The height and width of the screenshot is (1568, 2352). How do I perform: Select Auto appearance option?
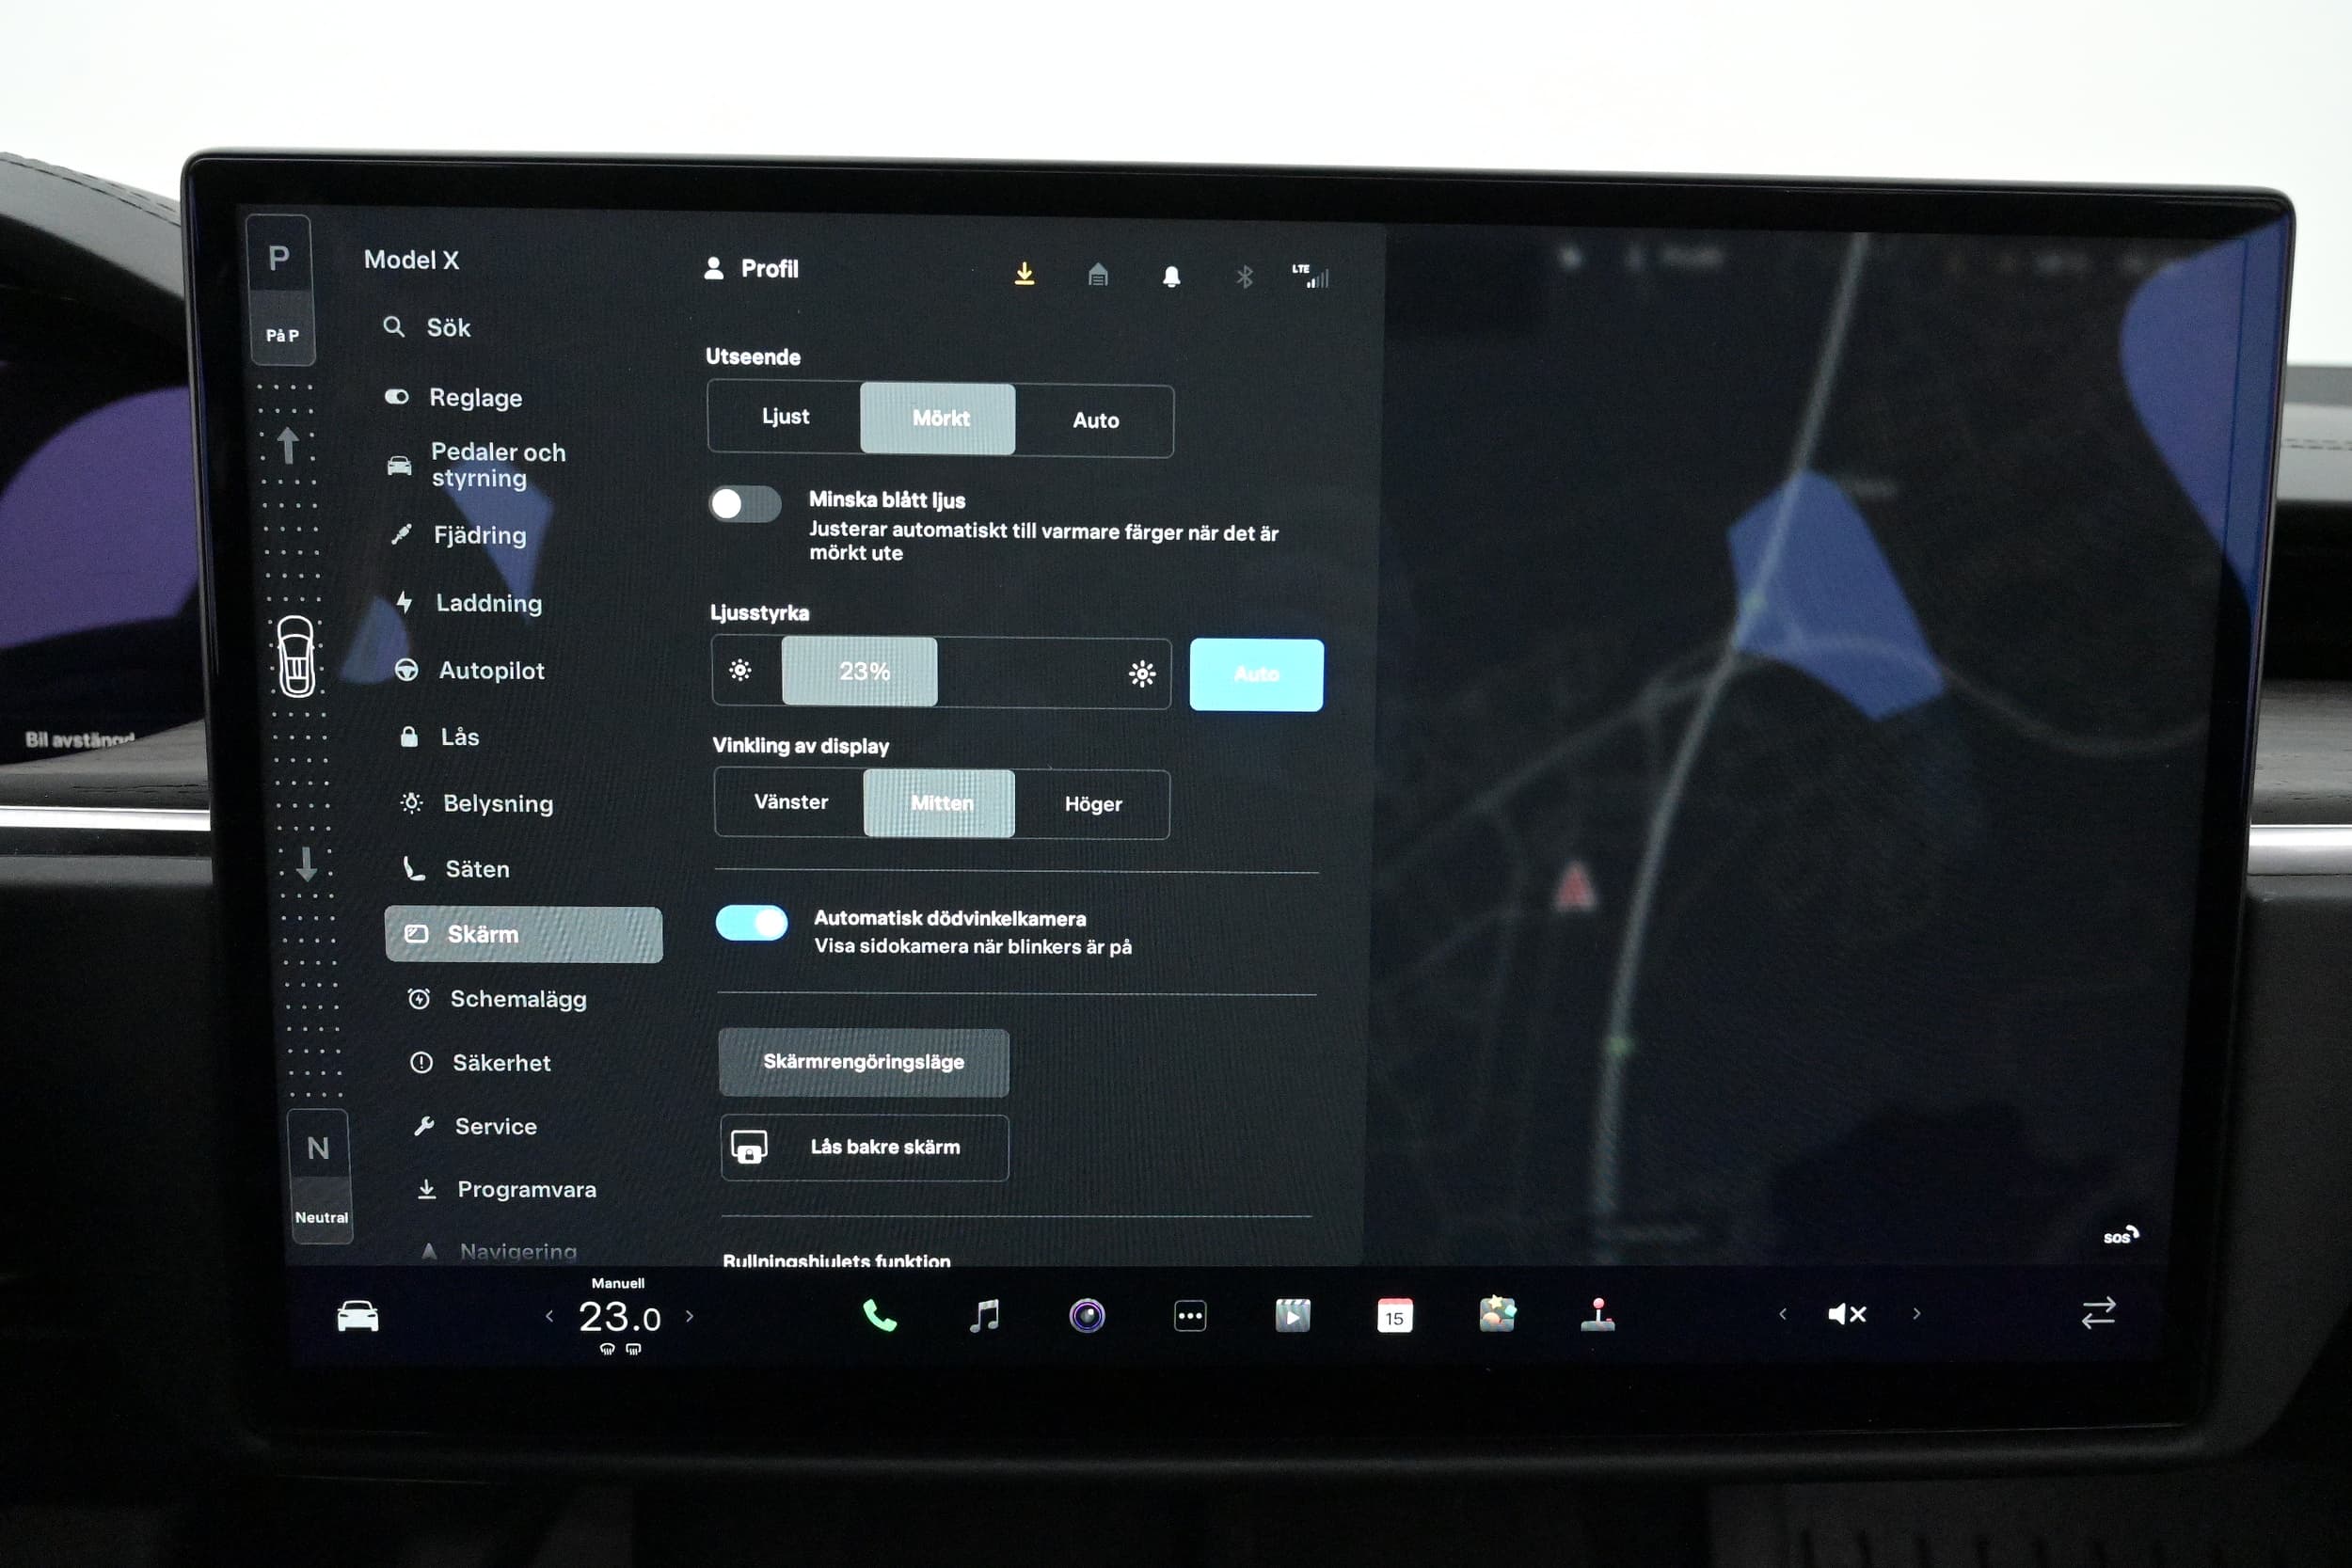1095,421
